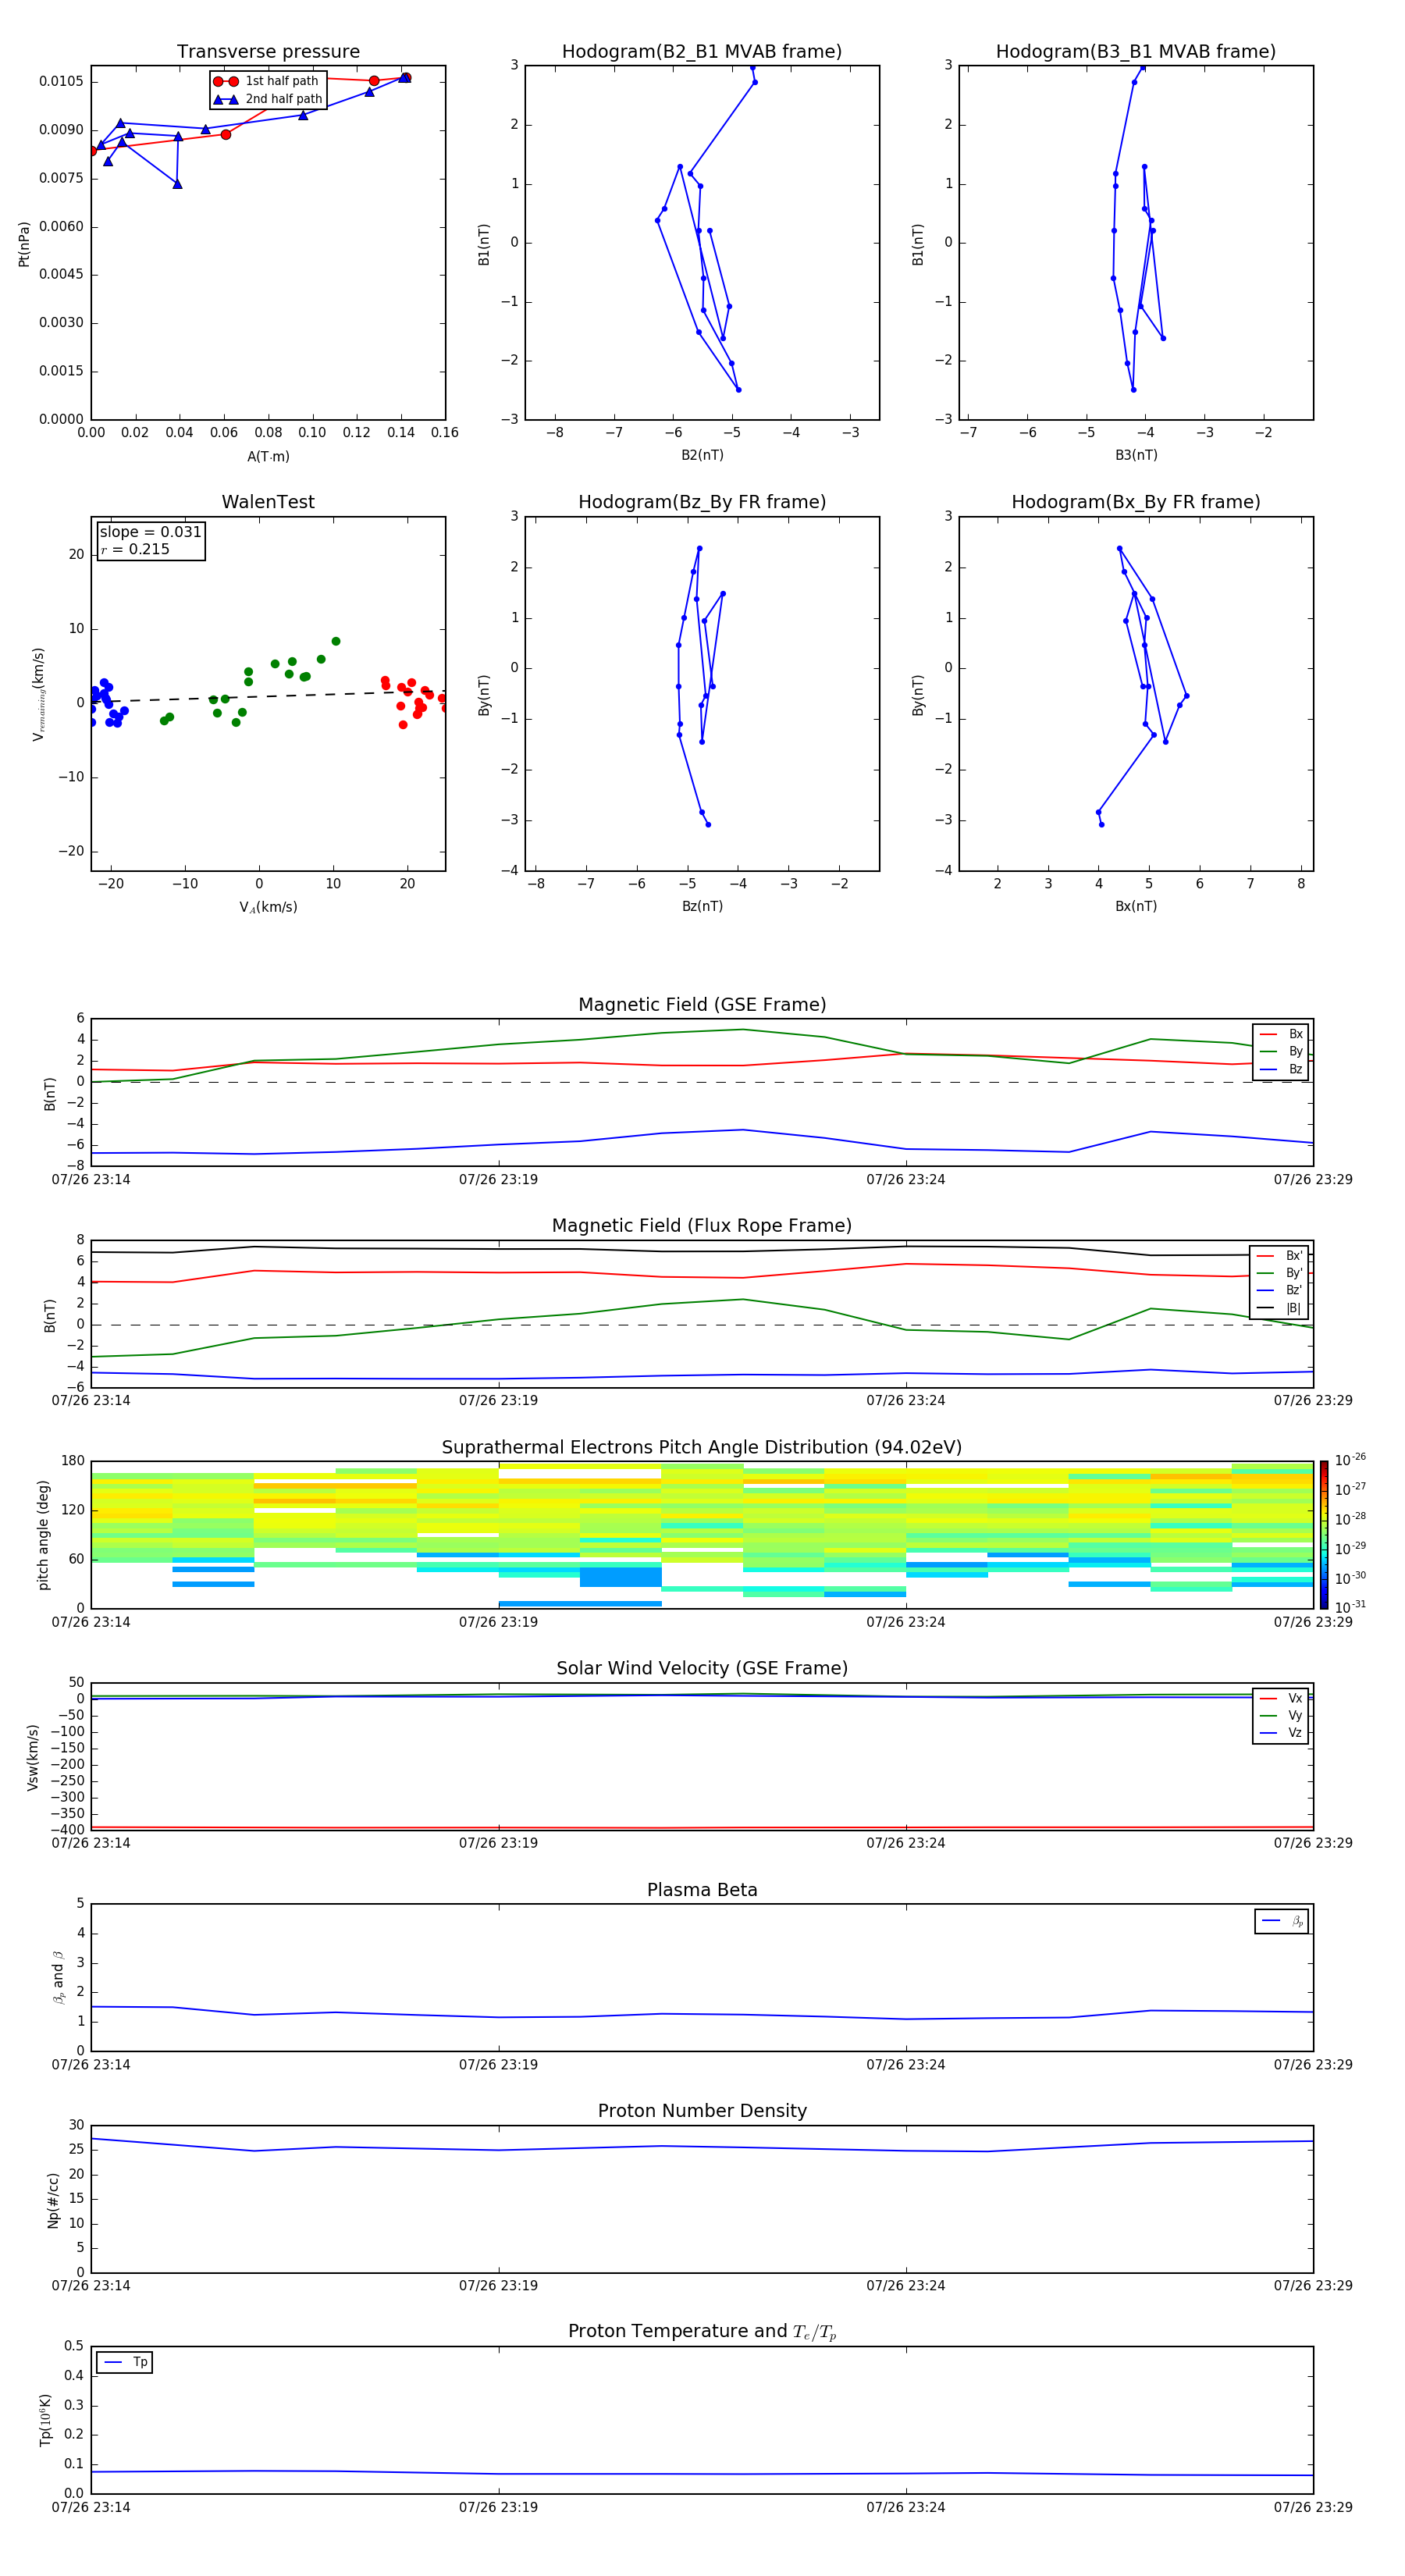This screenshot has height=2576, width=1405.
Task: Click the "Tp(10^6K)" y-axis label
Action: click(45, 2420)
